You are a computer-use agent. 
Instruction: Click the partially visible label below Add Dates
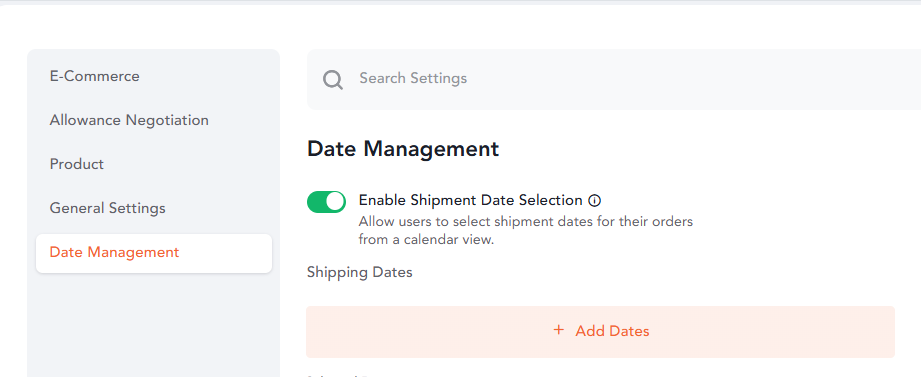(x=335, y=375)
